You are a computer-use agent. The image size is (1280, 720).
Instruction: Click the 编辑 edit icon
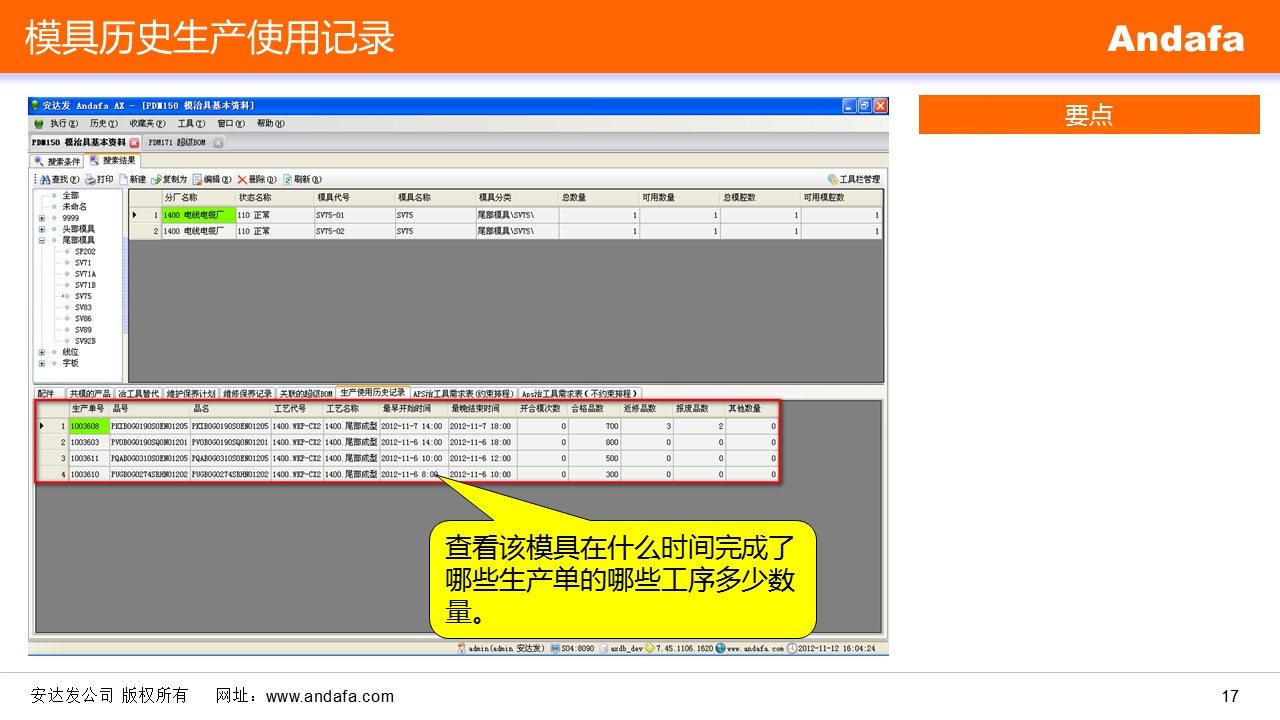[x=198, y=180]
